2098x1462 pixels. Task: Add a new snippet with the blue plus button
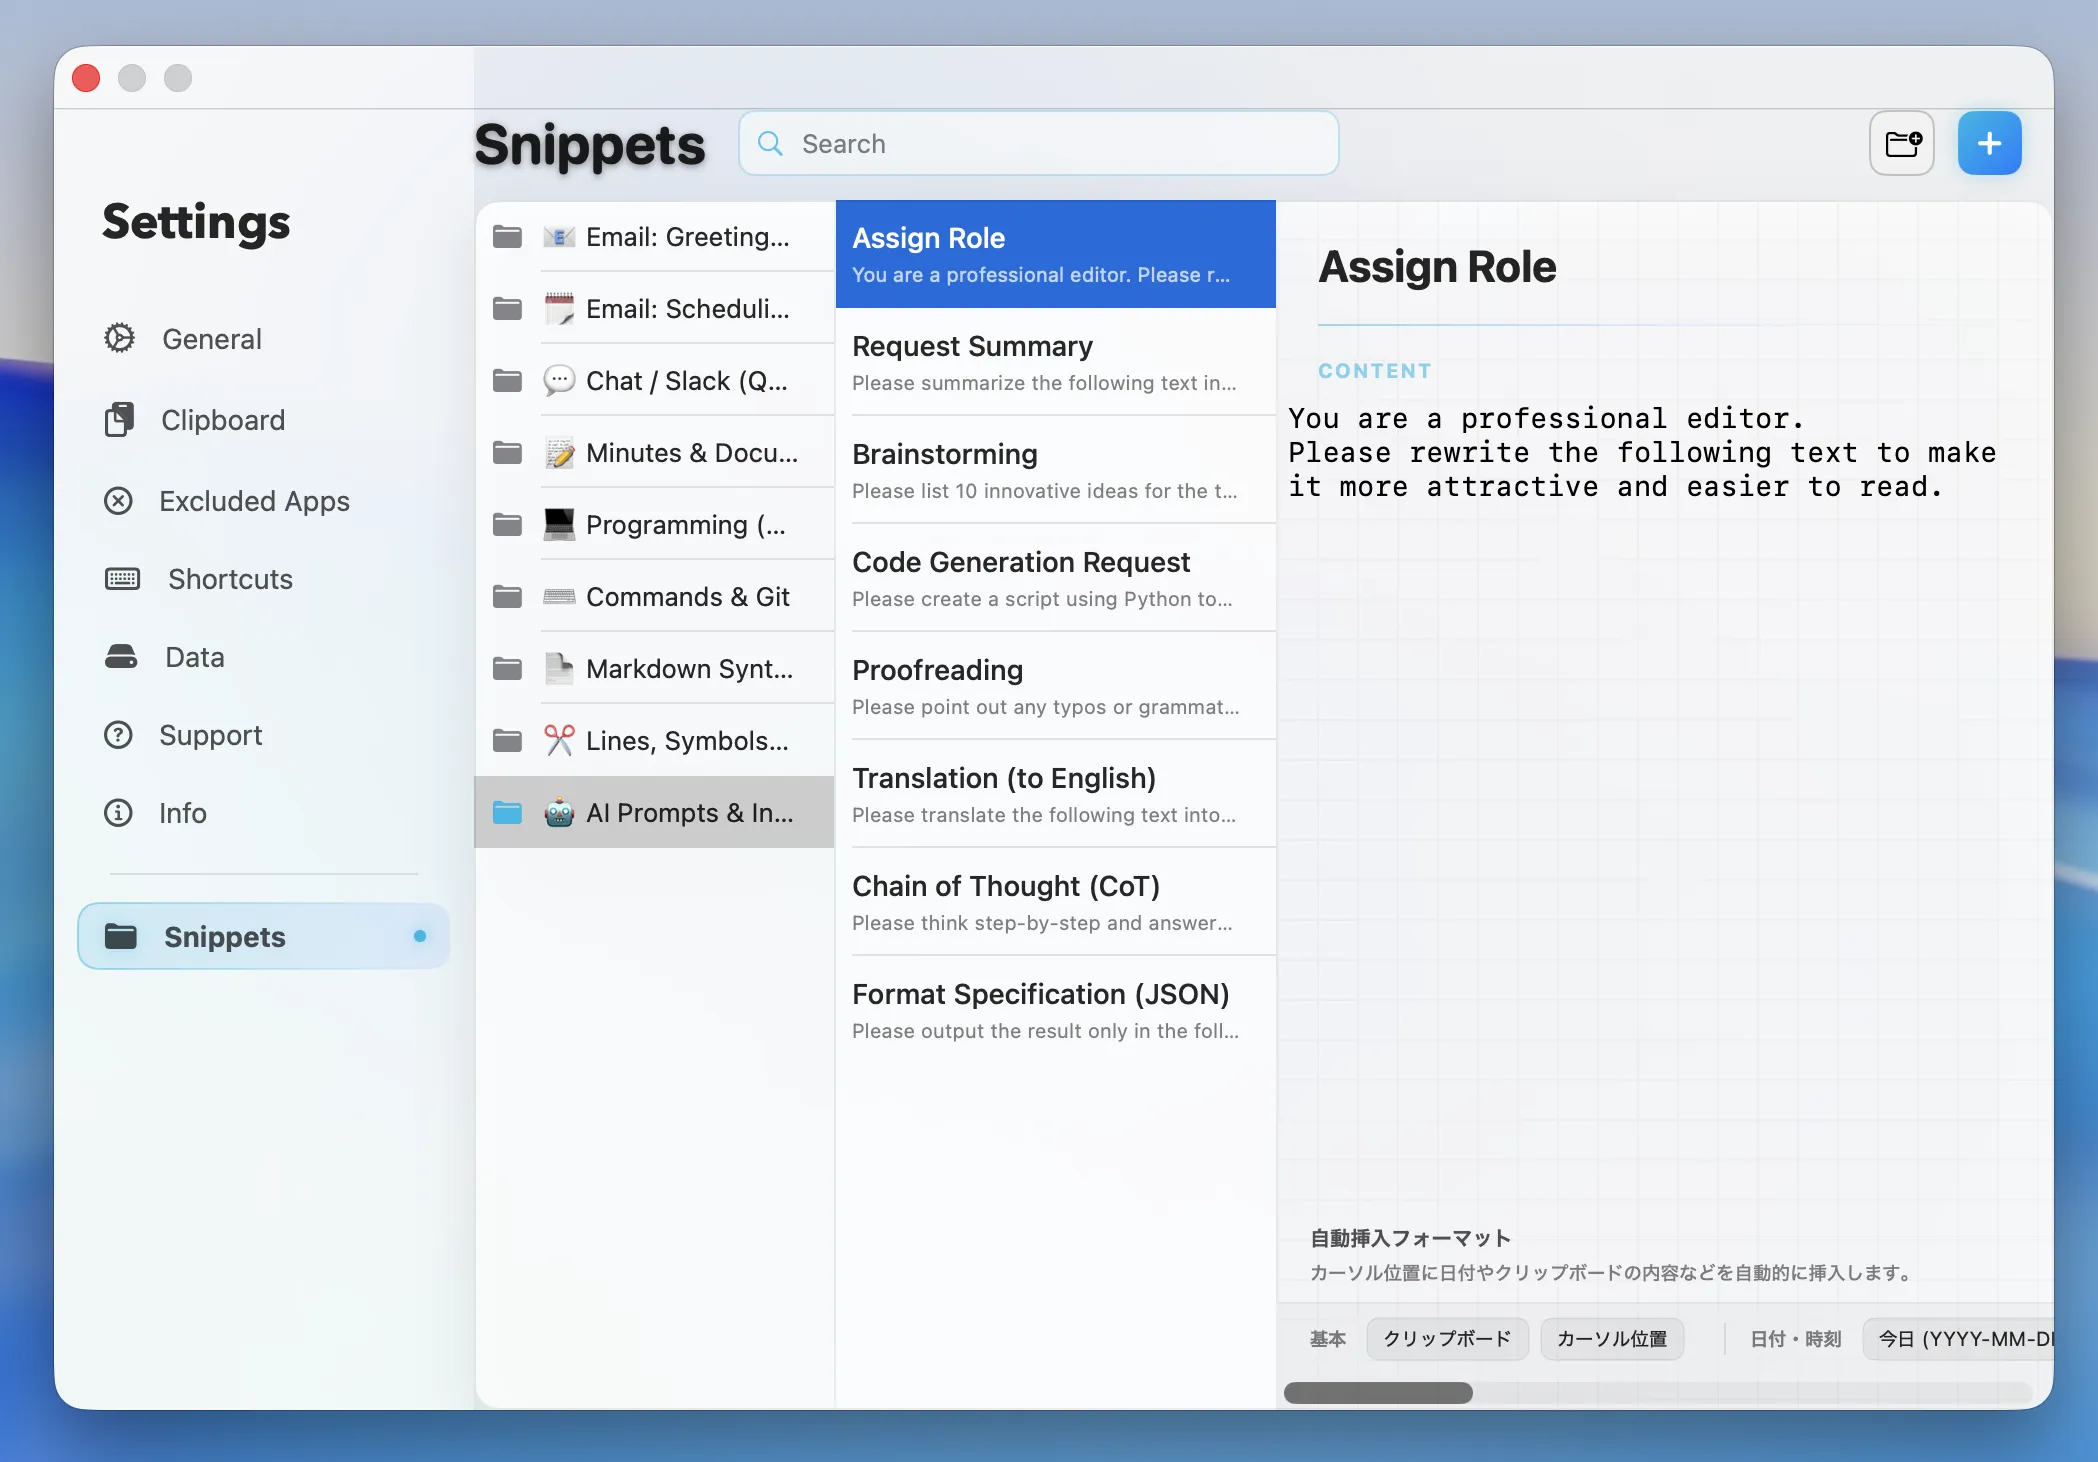click(1988, 143)
